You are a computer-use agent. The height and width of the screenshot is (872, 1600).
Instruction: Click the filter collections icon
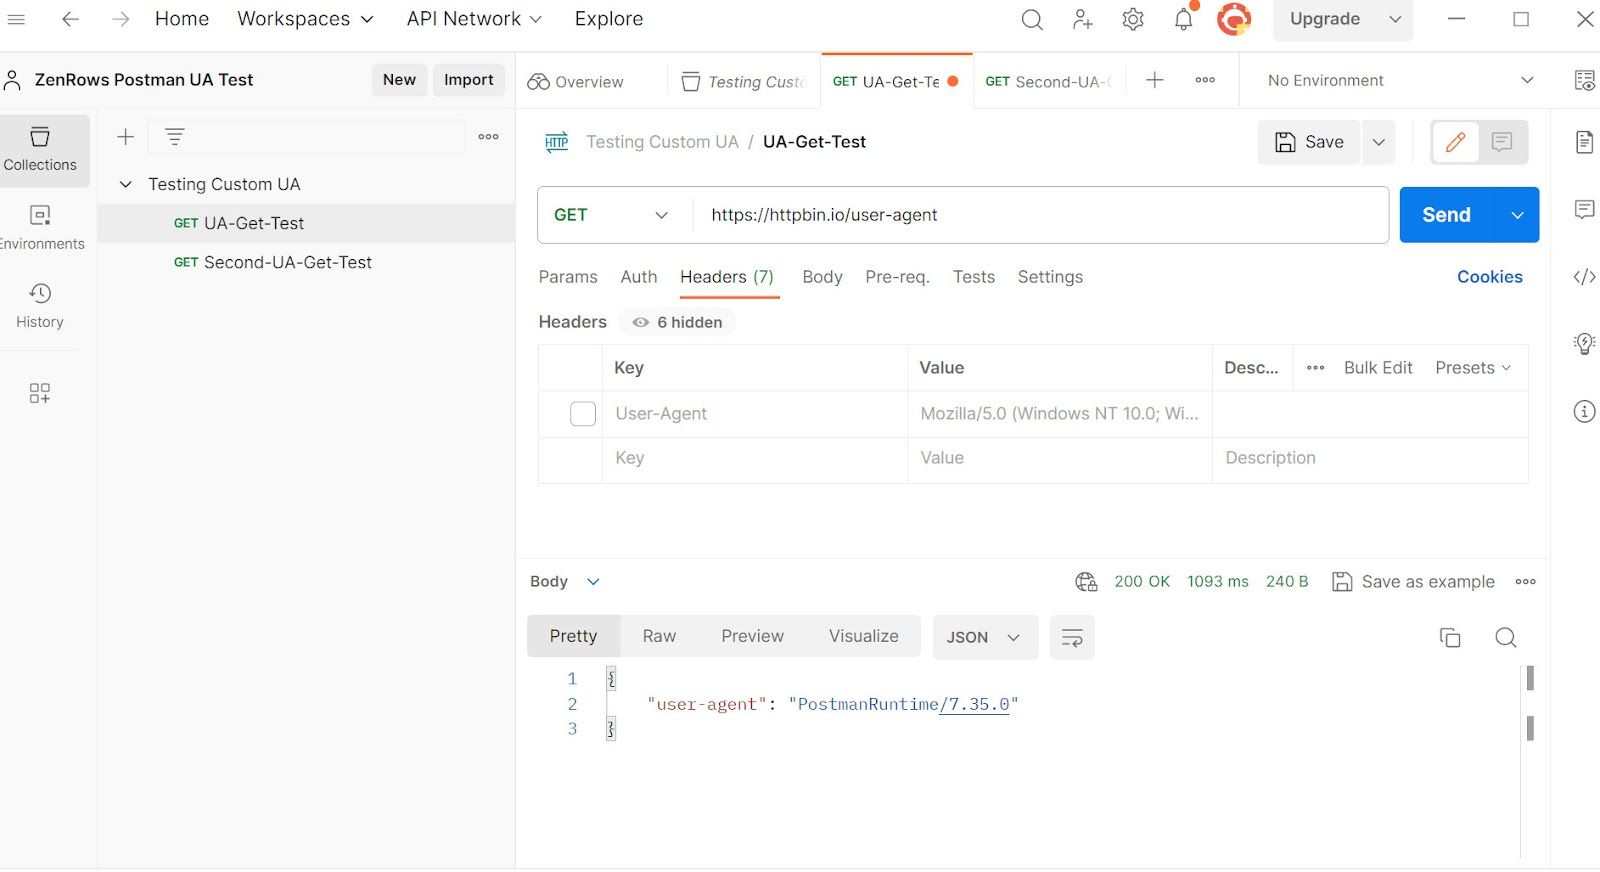click(174, 137)
